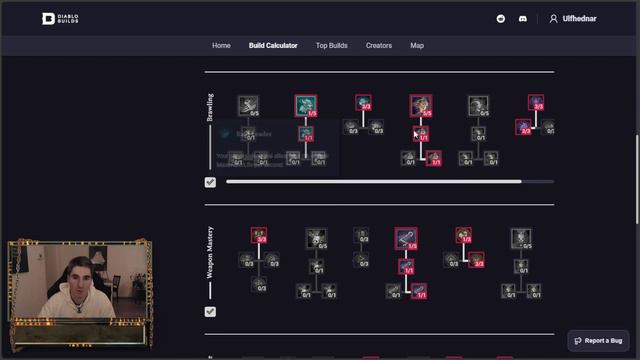Viewport: 640px width, 360px height.
Task: Select the gray 0/5 Brawling skill beside the purple passives
Action: click(478, 106)
